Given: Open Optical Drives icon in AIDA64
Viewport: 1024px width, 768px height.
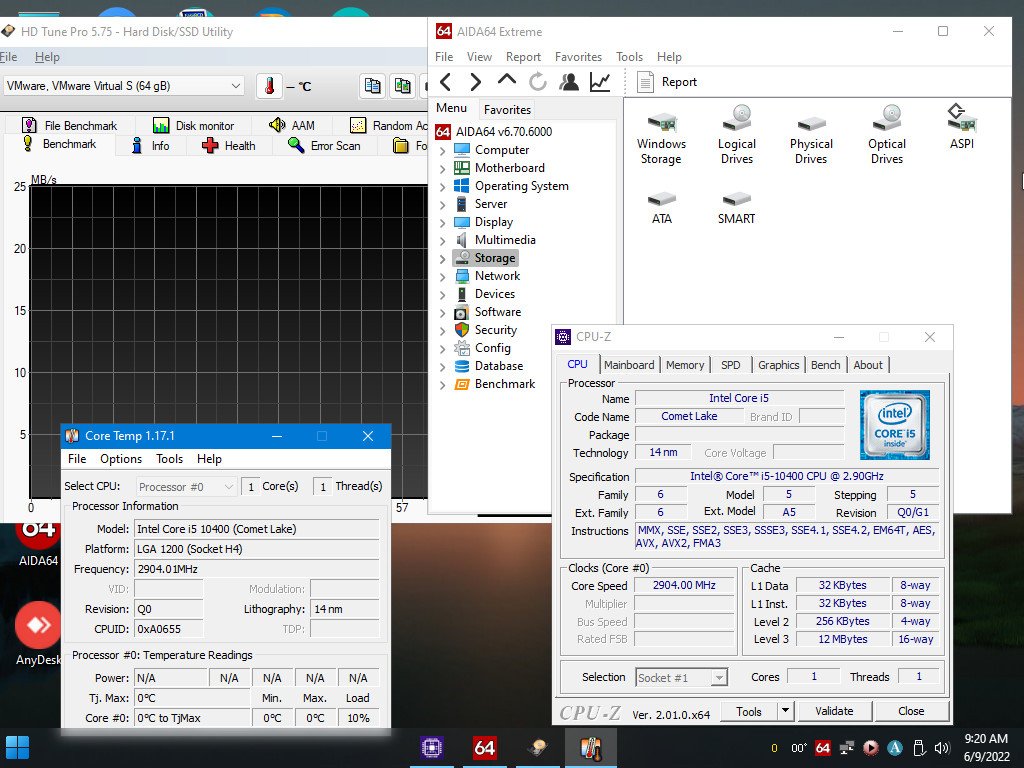Looking at the screenshot, I should tap(886, 136).
